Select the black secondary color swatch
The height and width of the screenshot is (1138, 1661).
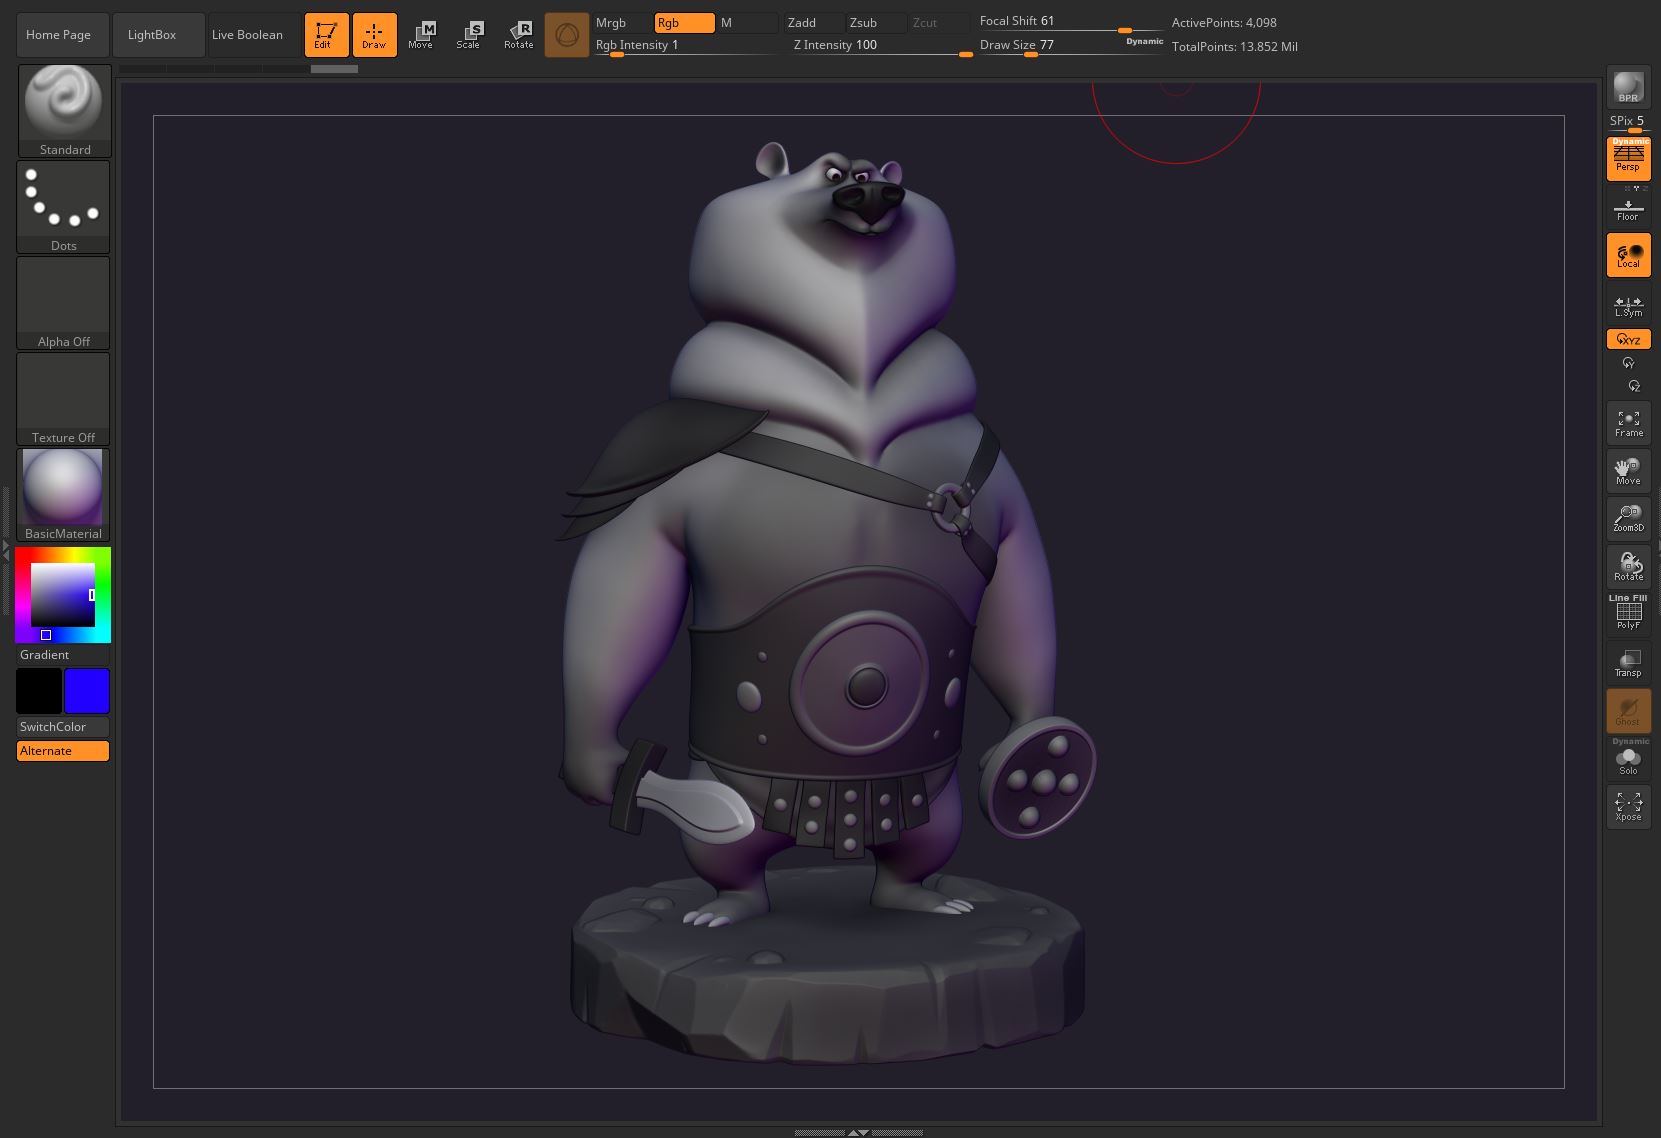tap(39, 691)
